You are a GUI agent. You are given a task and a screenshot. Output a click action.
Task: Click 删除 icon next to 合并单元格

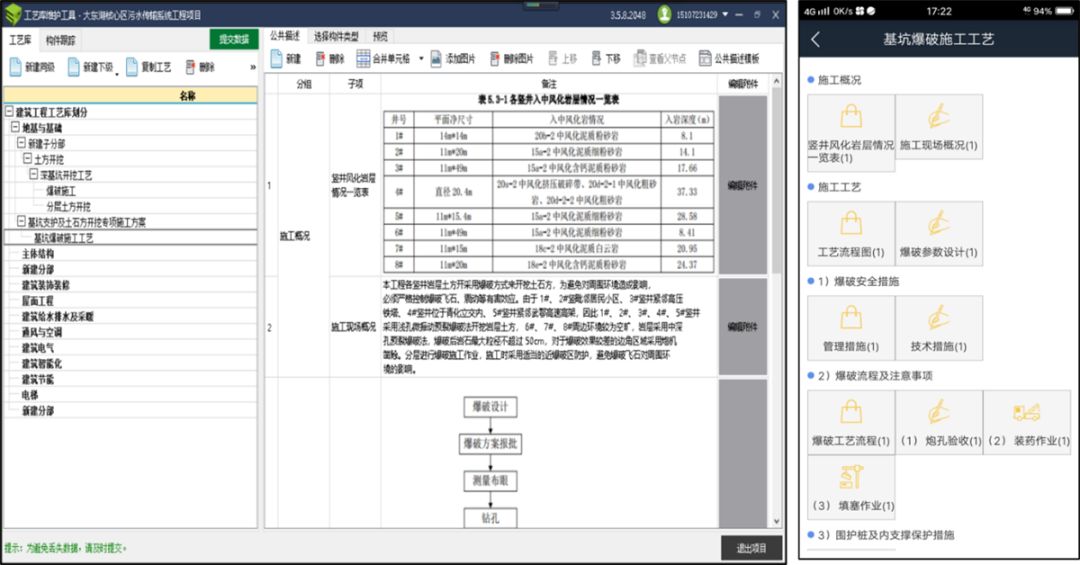(x=320, y=59)
